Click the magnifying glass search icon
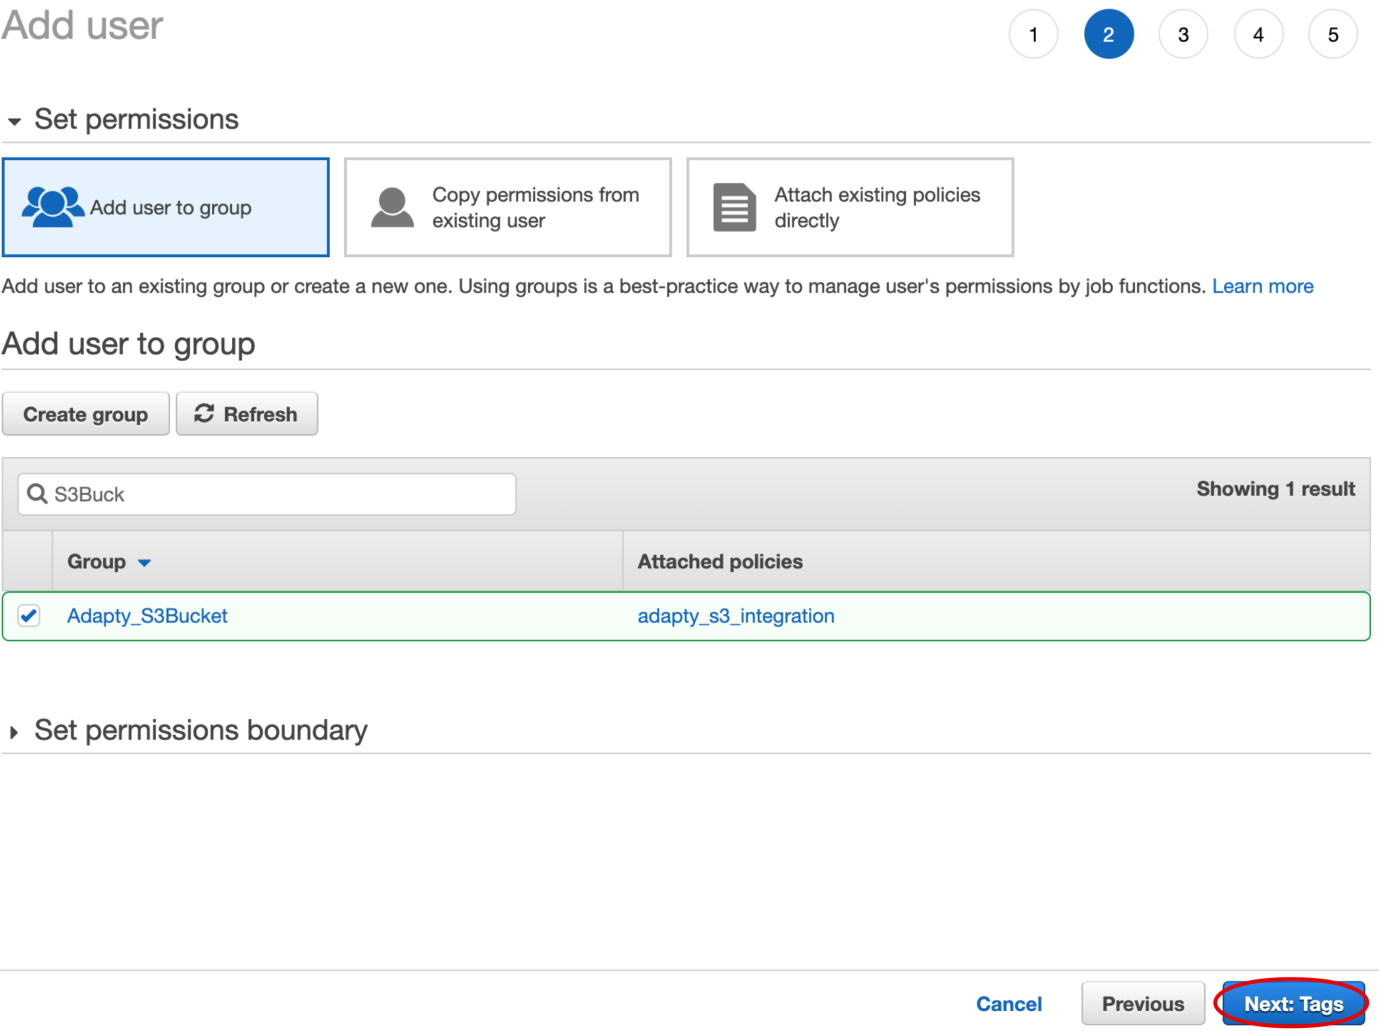This screenshot has height=1031, width=1379. [37, 494]
